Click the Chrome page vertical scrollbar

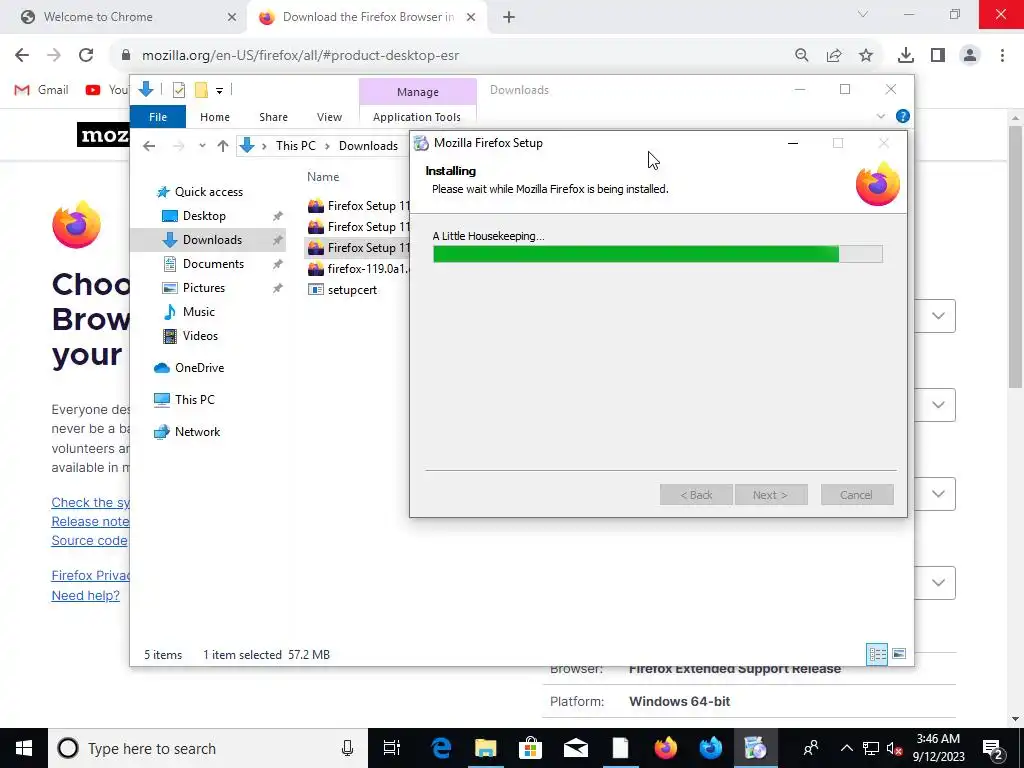(x=1016, y=259)
